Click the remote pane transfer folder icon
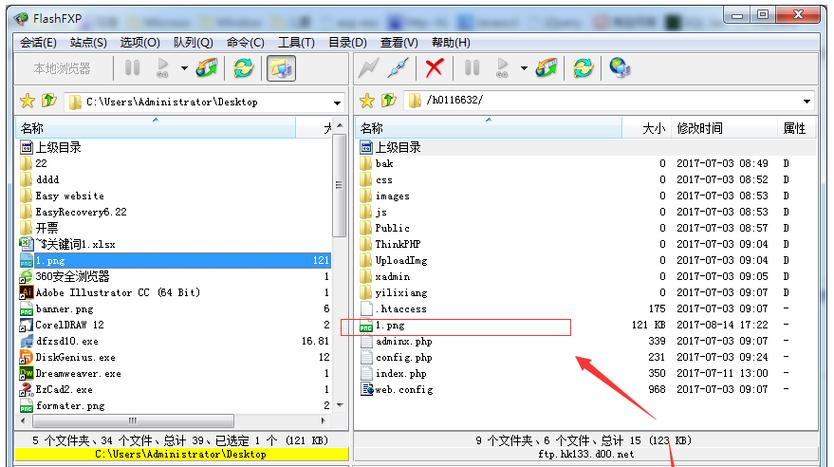This screenshot has height=467, width=834. pyautogui.click(x=547, y=68)
